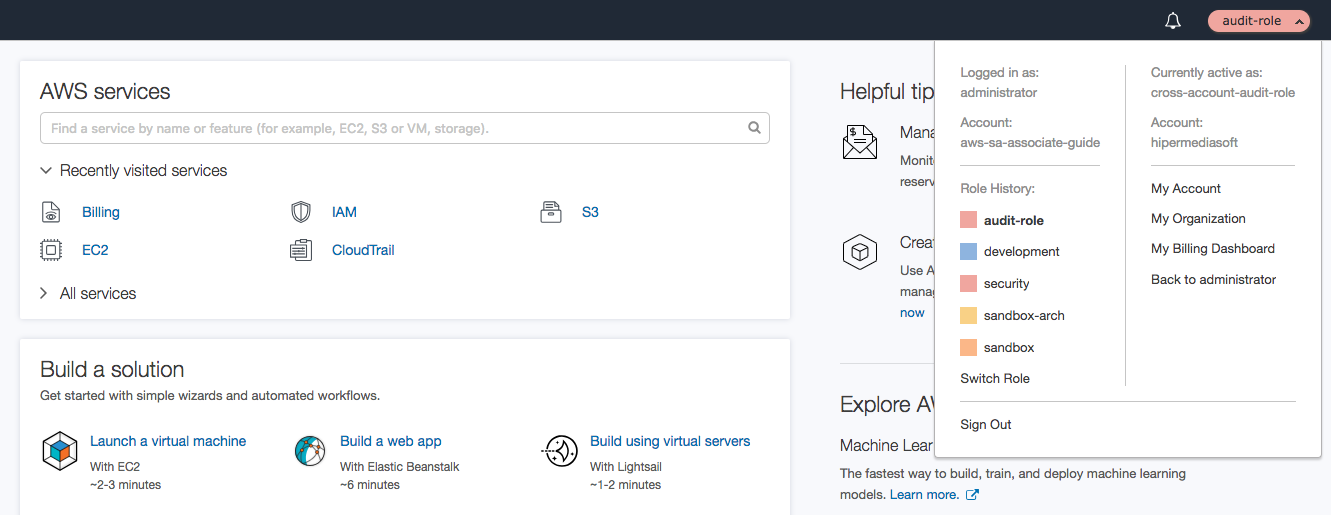The image size is (1331, 515).
Task: Switch to the sandbox-arch role
Action: click(x=1024, y=316)
